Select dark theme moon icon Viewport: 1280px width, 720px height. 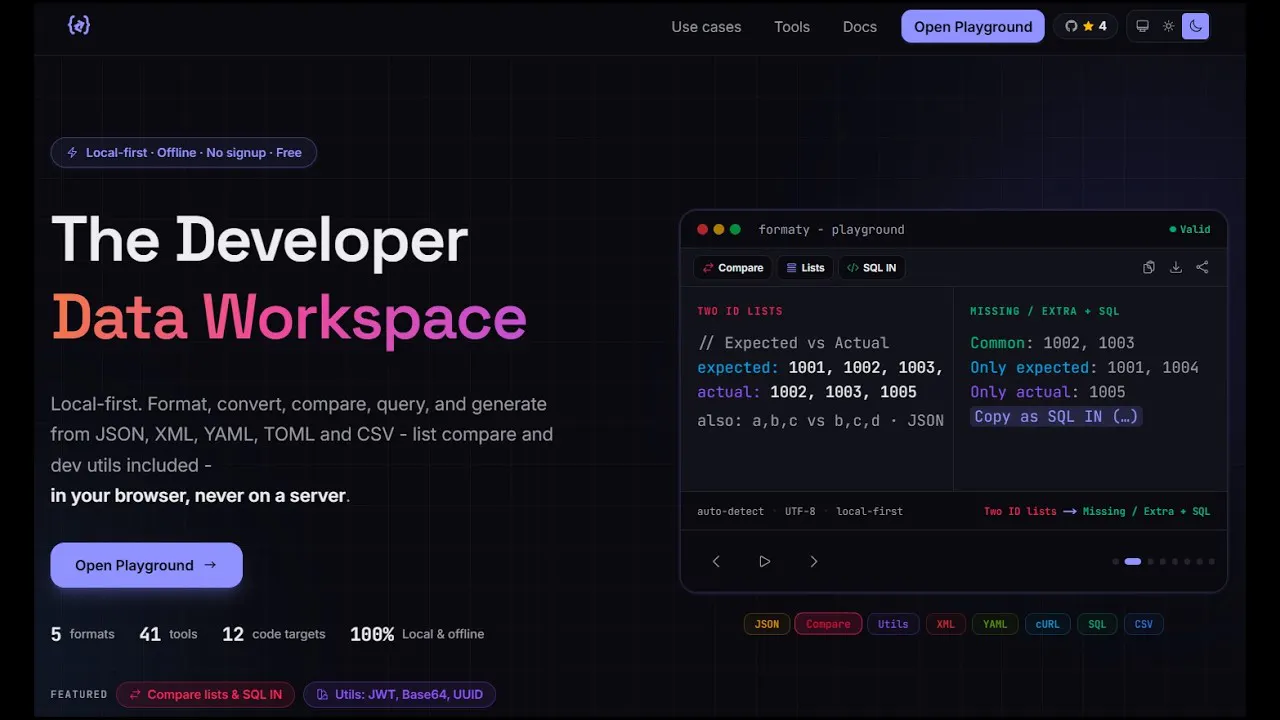(1195, 26)
